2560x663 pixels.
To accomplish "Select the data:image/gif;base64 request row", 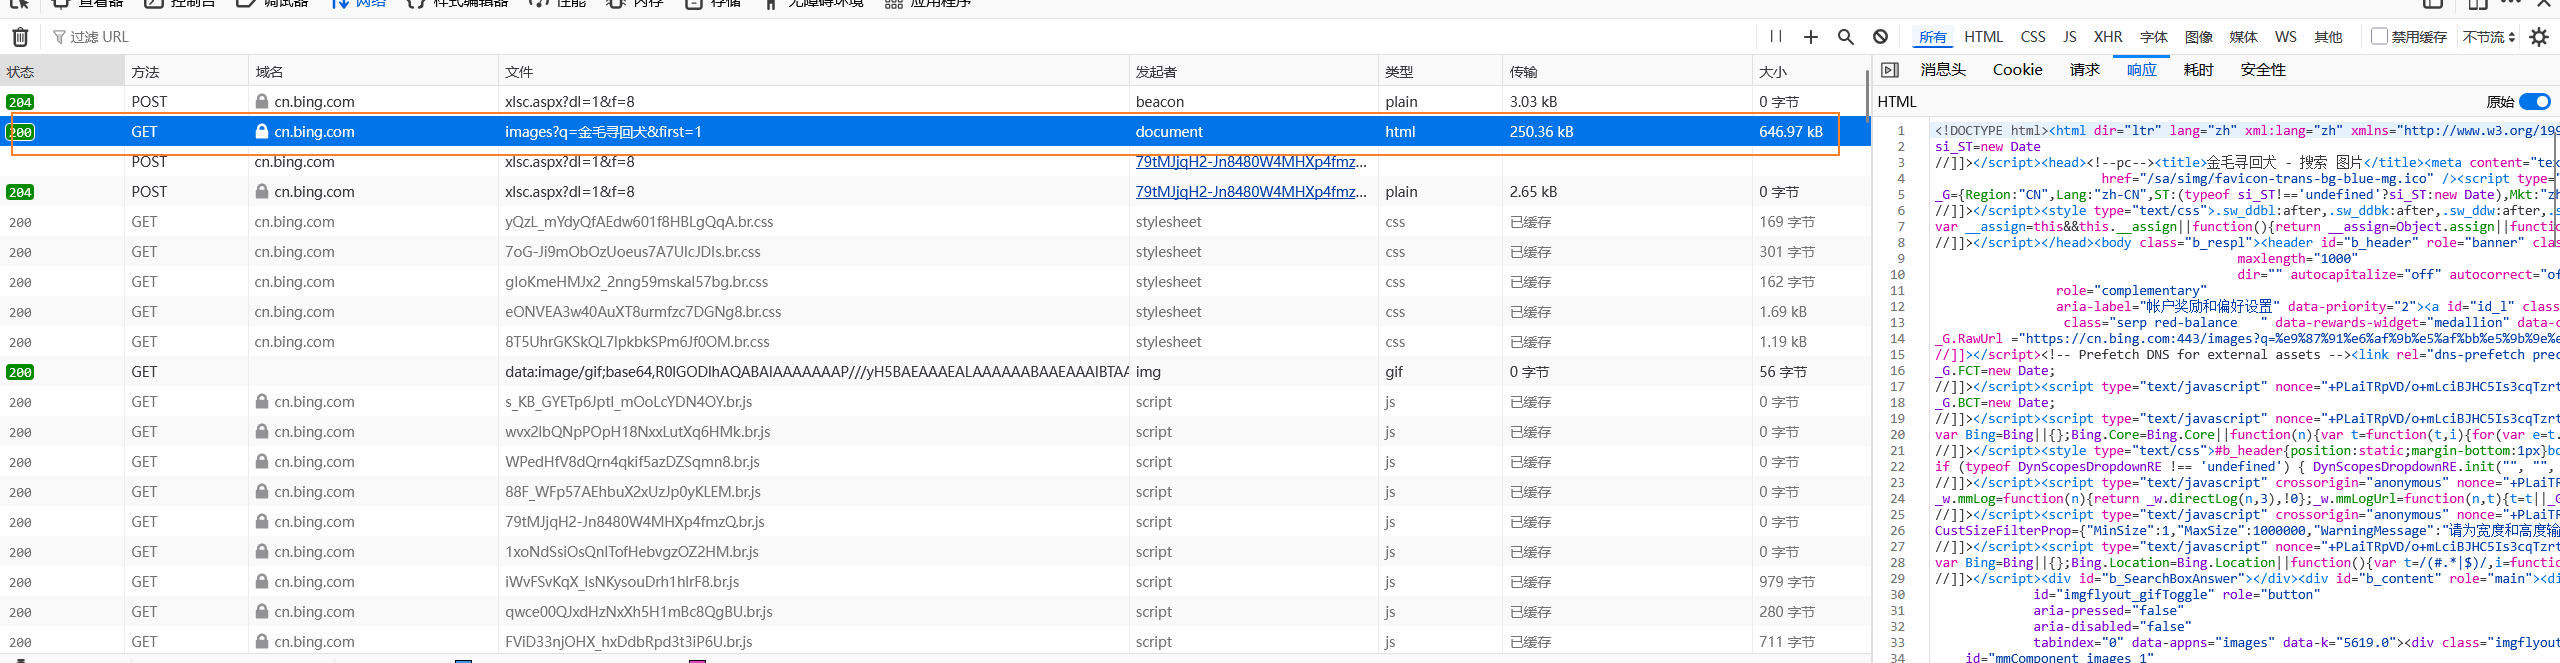I will point(935,372).
